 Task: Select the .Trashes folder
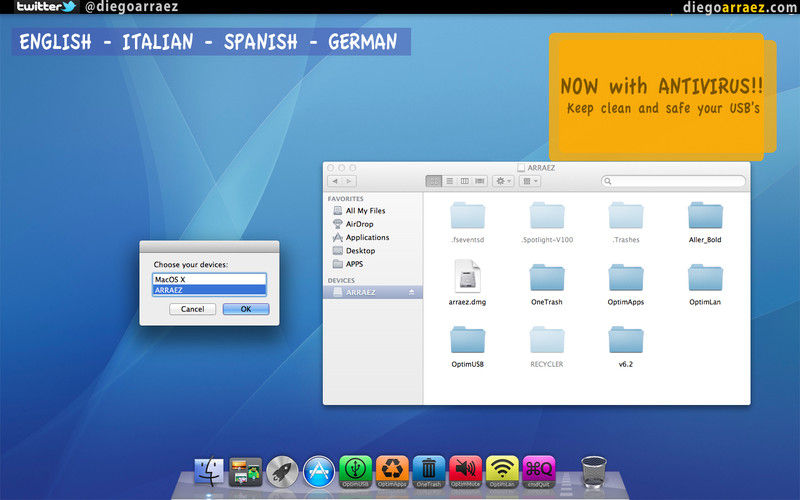click(x=626, y=222)
